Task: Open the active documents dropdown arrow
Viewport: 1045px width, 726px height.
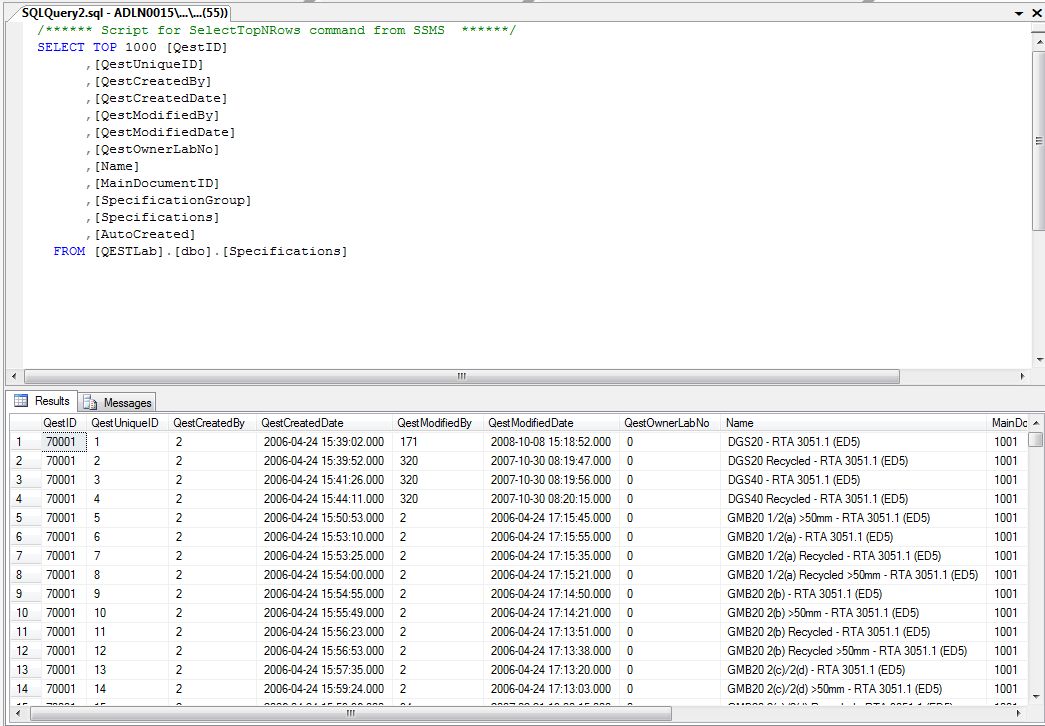Action: point(1020,13)
